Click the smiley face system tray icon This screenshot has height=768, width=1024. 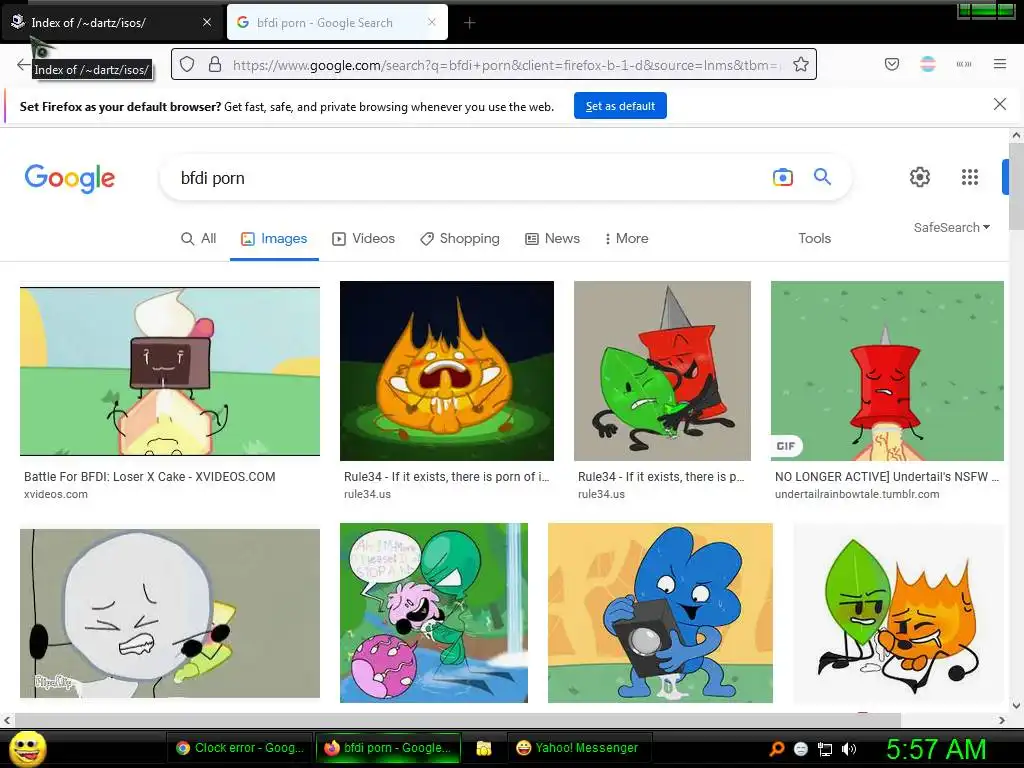coord(801,749)
